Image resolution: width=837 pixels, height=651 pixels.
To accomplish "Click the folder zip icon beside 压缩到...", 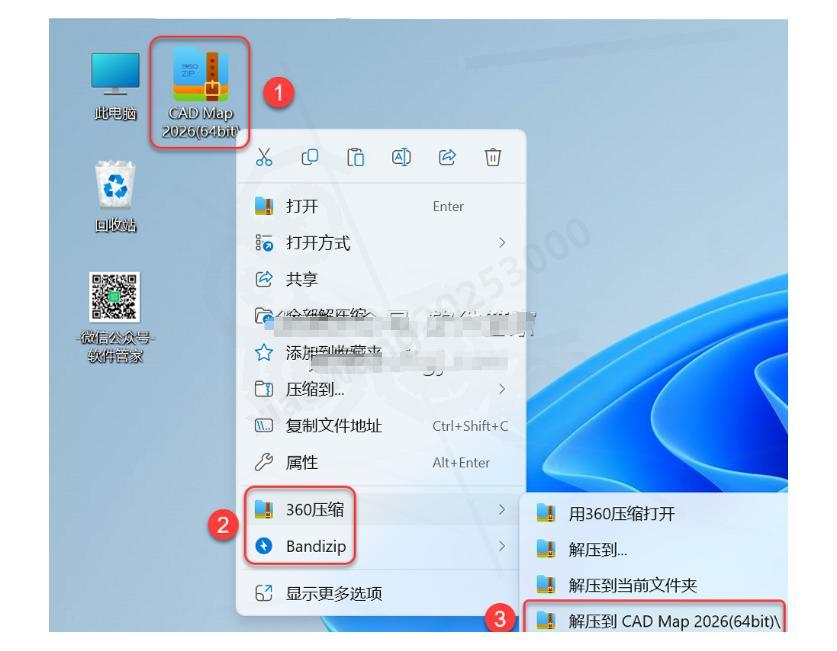I will point(264,389).
